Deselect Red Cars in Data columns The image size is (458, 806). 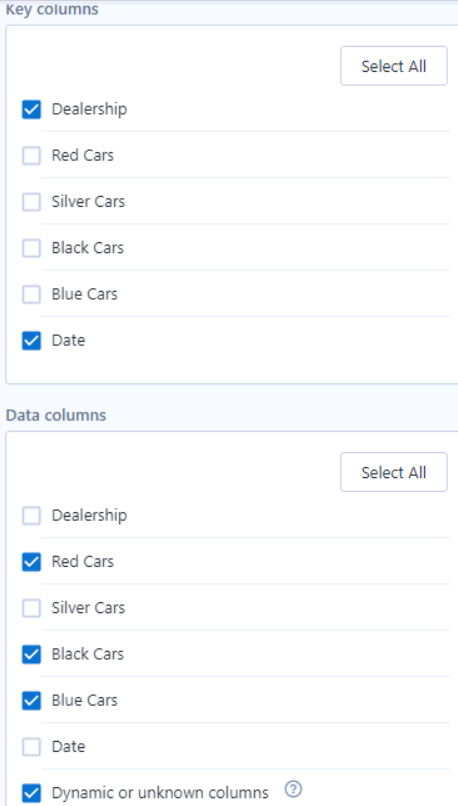click(31, 562)
